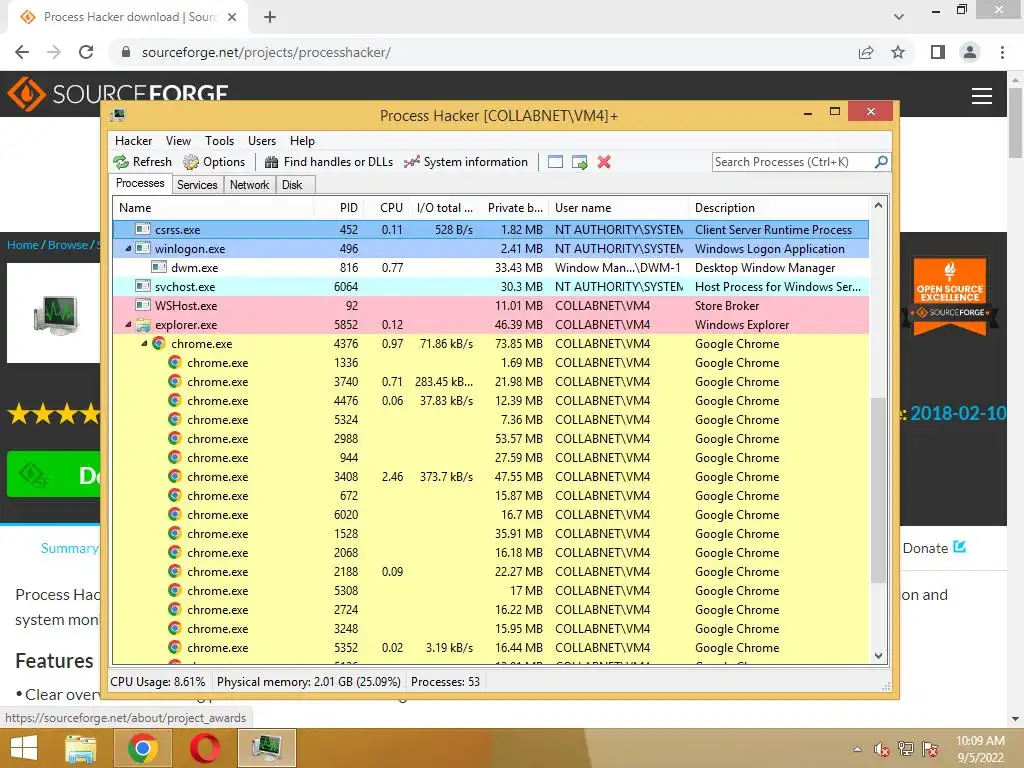Select the svchost.exe process row

coord(491,287)
